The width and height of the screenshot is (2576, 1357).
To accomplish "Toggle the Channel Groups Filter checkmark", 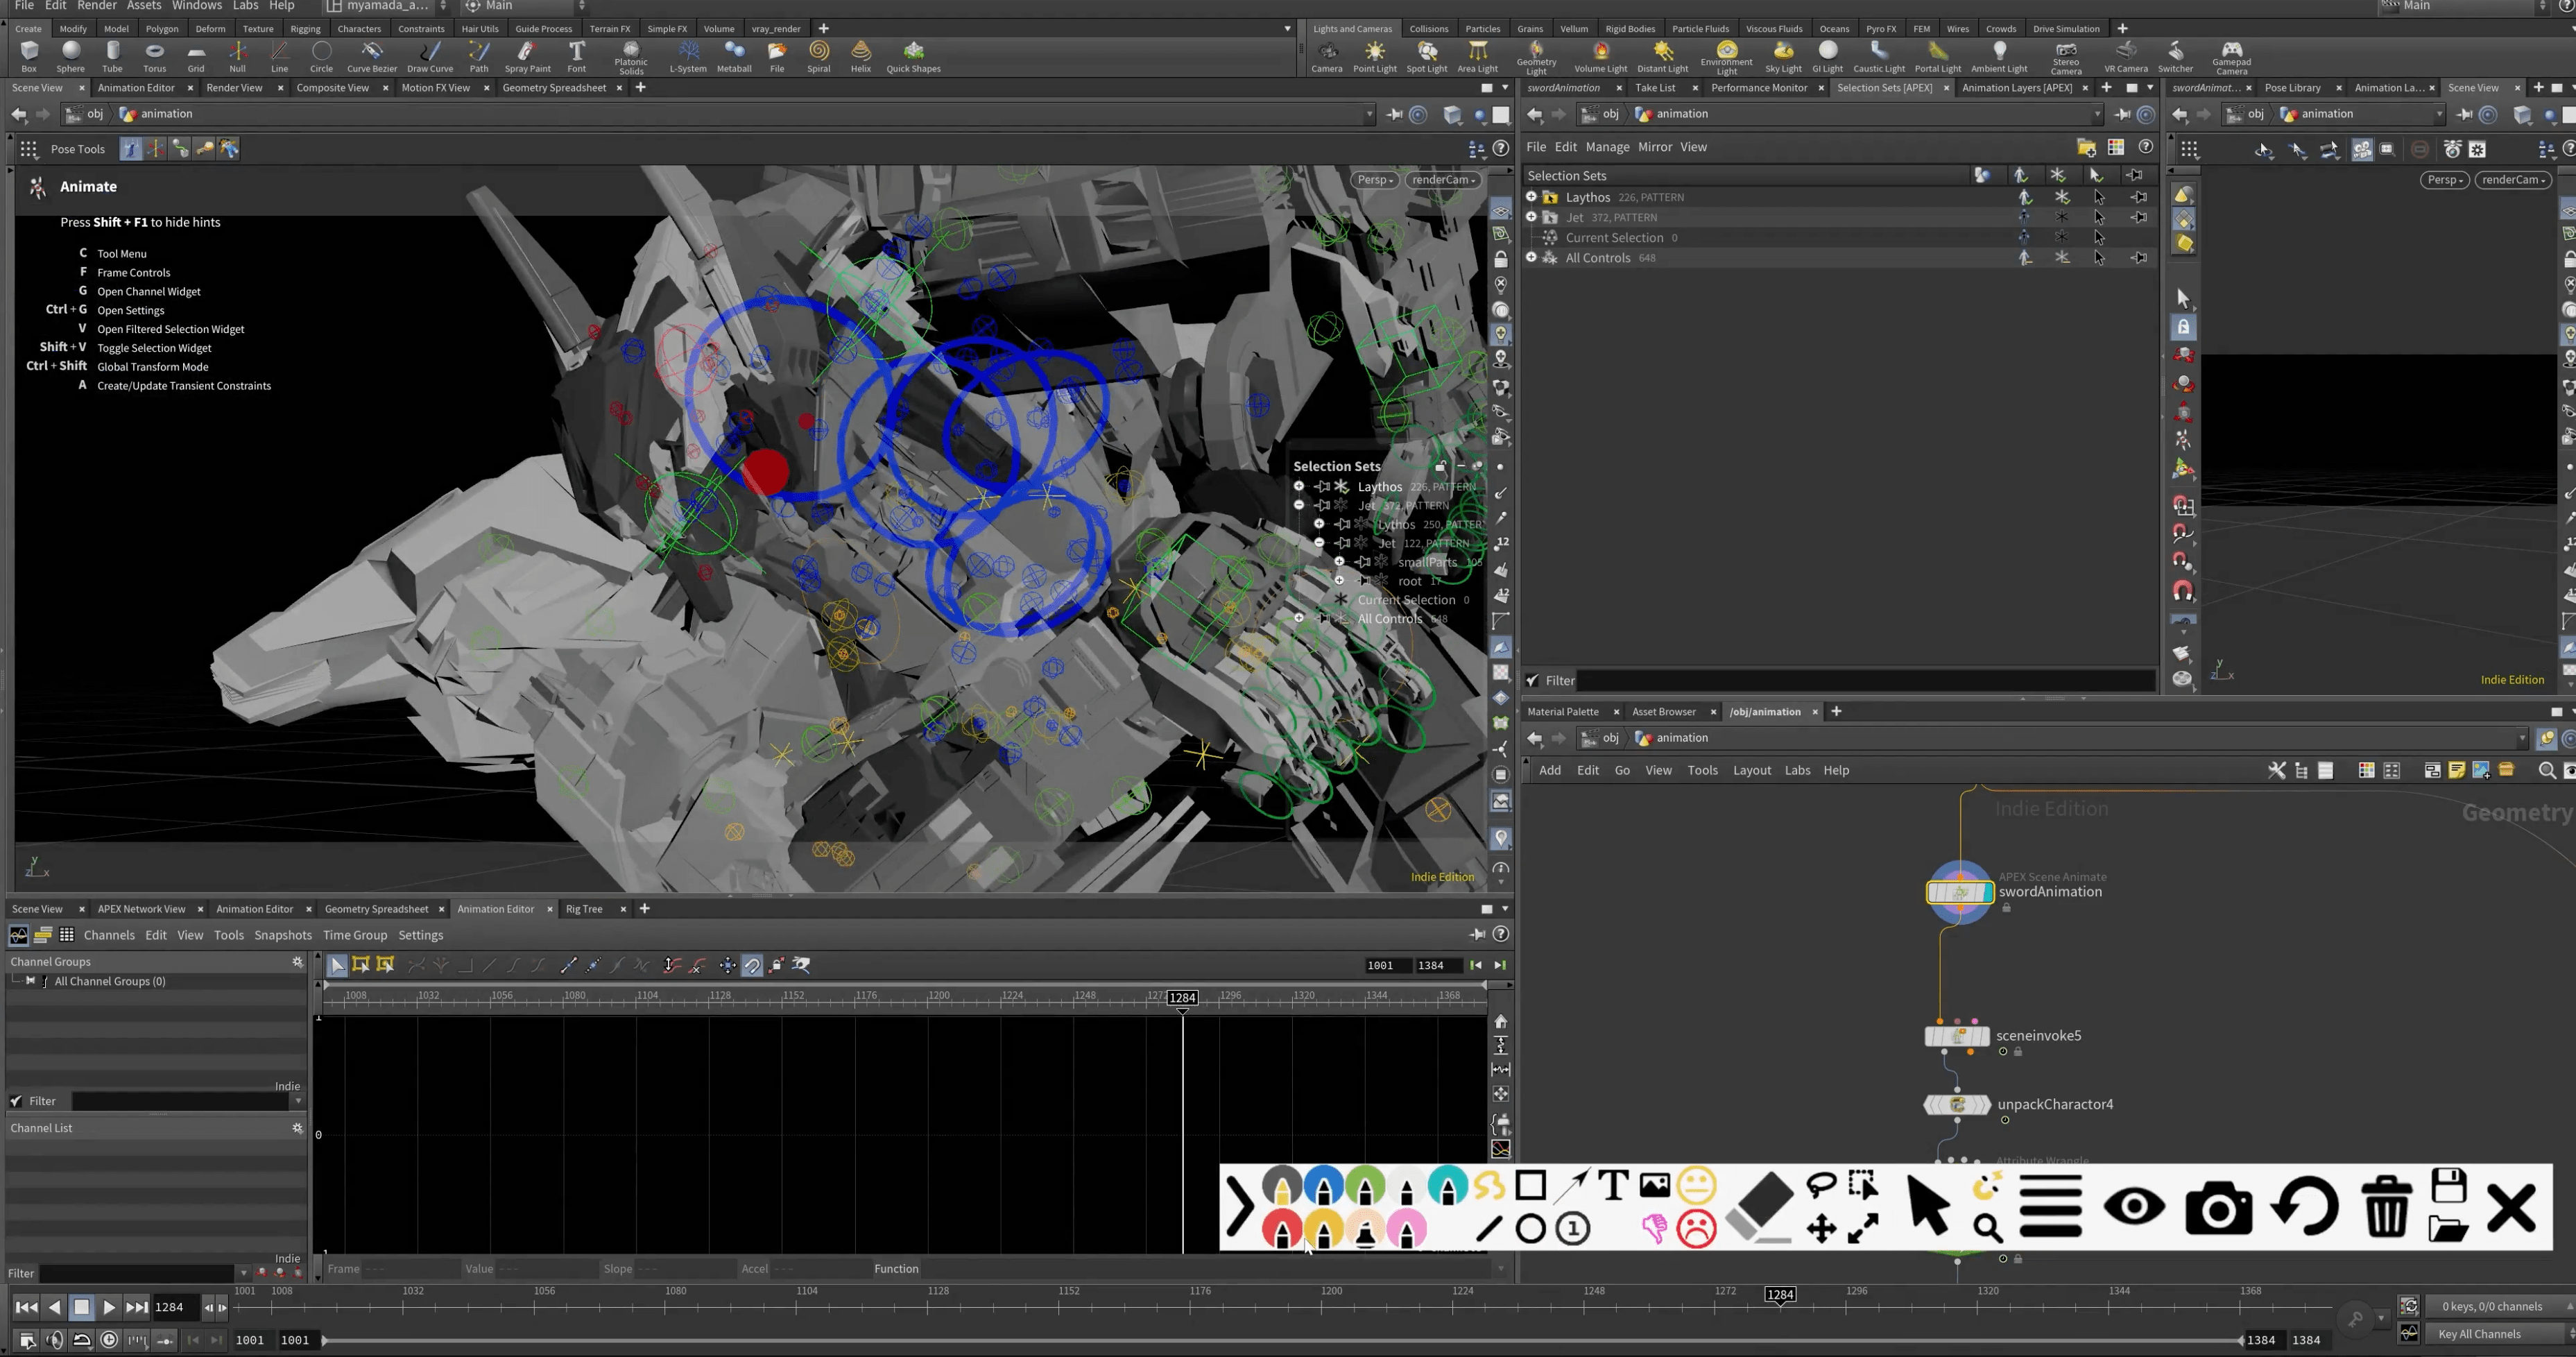I will 16,1101.
